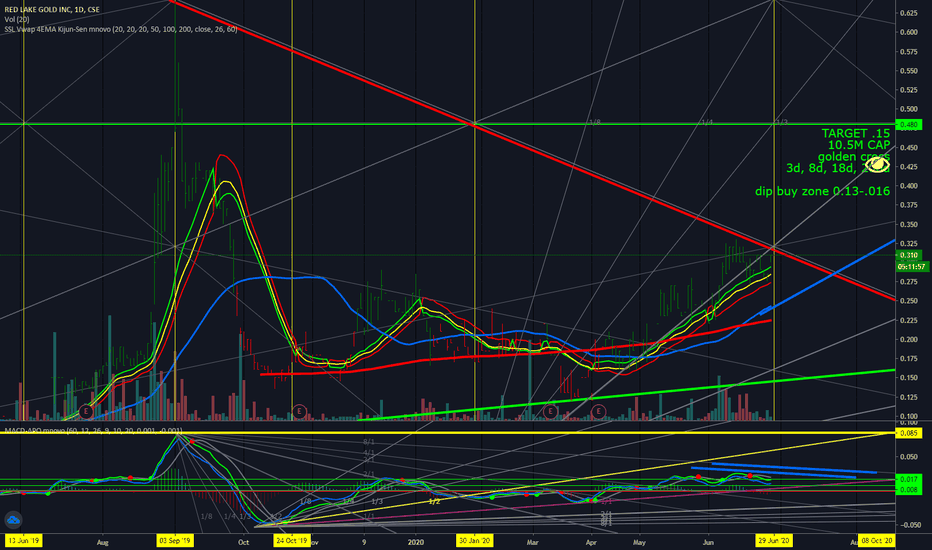The height and width of the screenshot is (550, 932).
Task: Open the earnings E marker above 24 Oct '19
Action: pos(299,411)
